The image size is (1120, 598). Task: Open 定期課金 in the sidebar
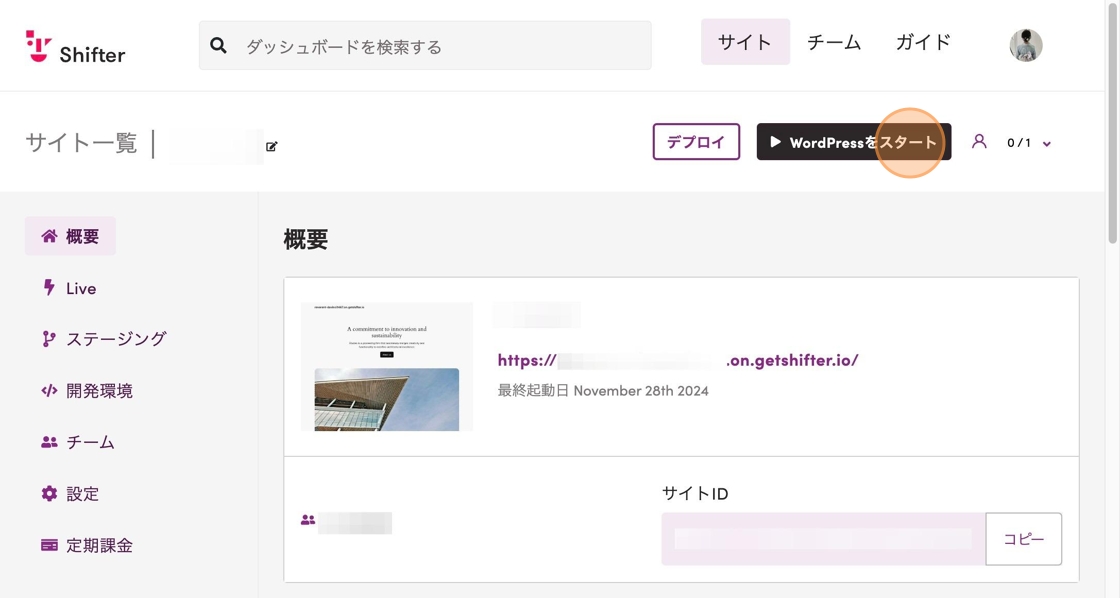(x=86, y=545)
